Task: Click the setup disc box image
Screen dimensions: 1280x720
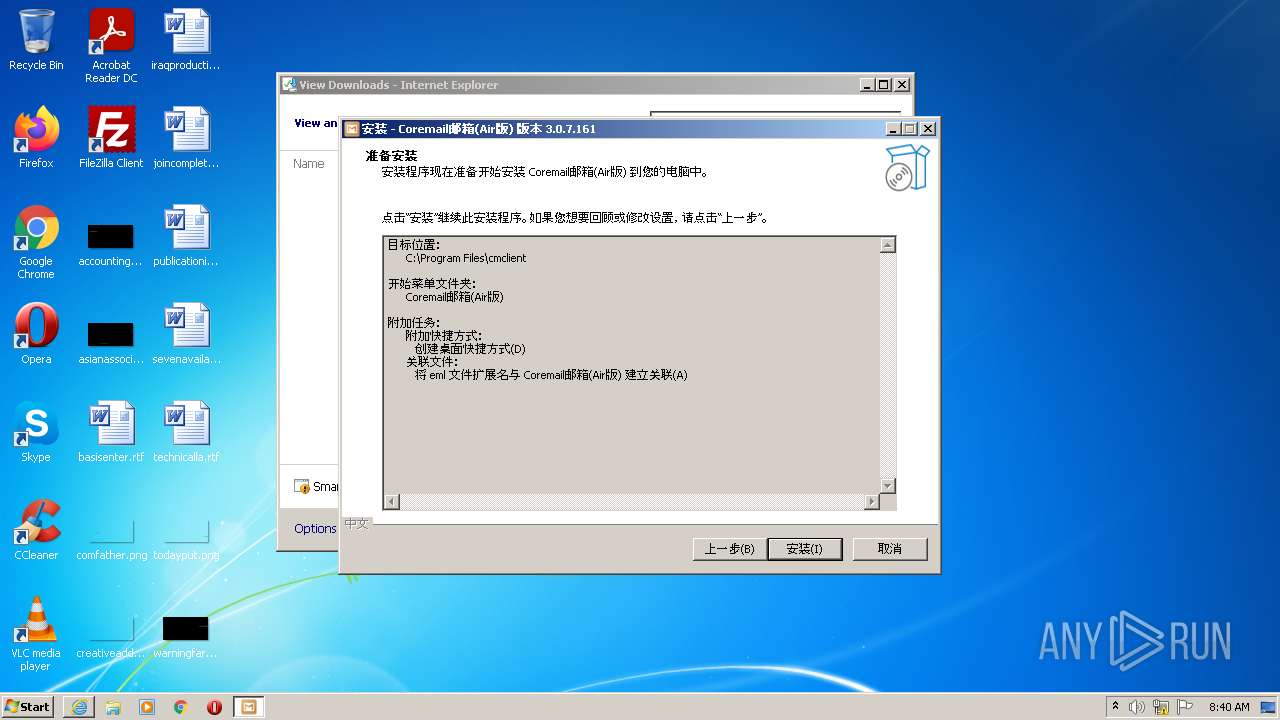Action: click(907, 168)
